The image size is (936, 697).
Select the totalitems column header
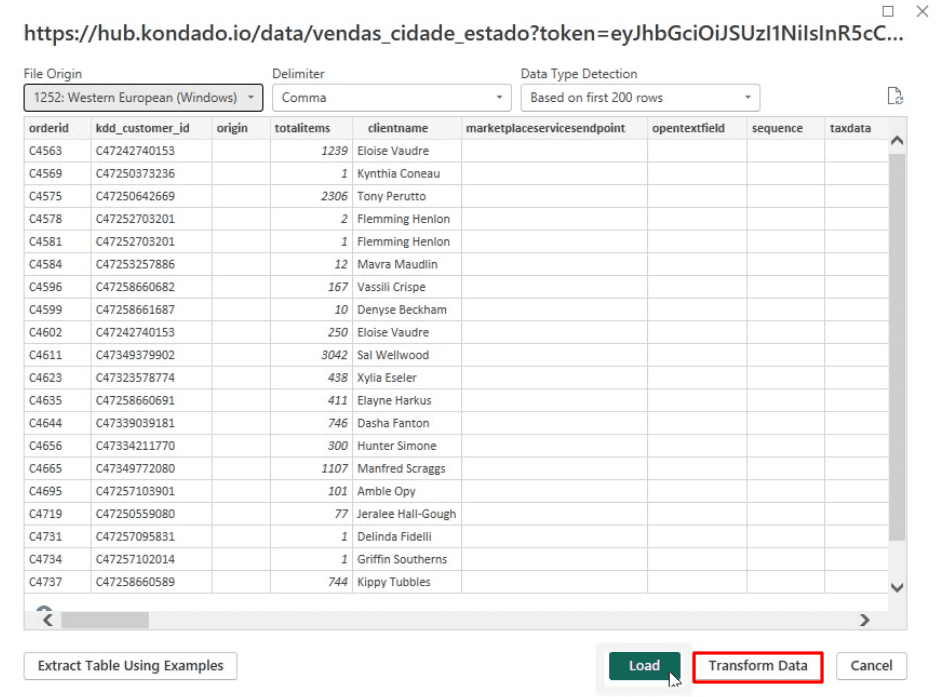tap(302, 129)
